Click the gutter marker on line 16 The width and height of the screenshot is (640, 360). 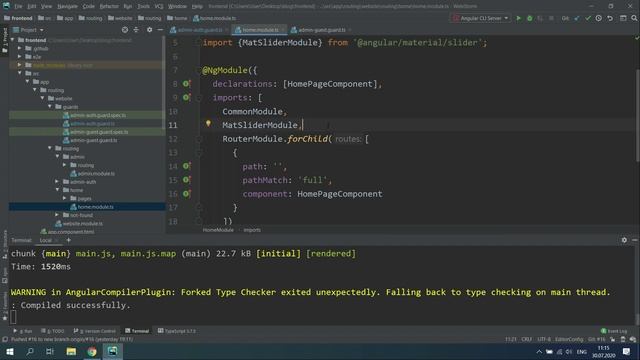pos(187,194)
